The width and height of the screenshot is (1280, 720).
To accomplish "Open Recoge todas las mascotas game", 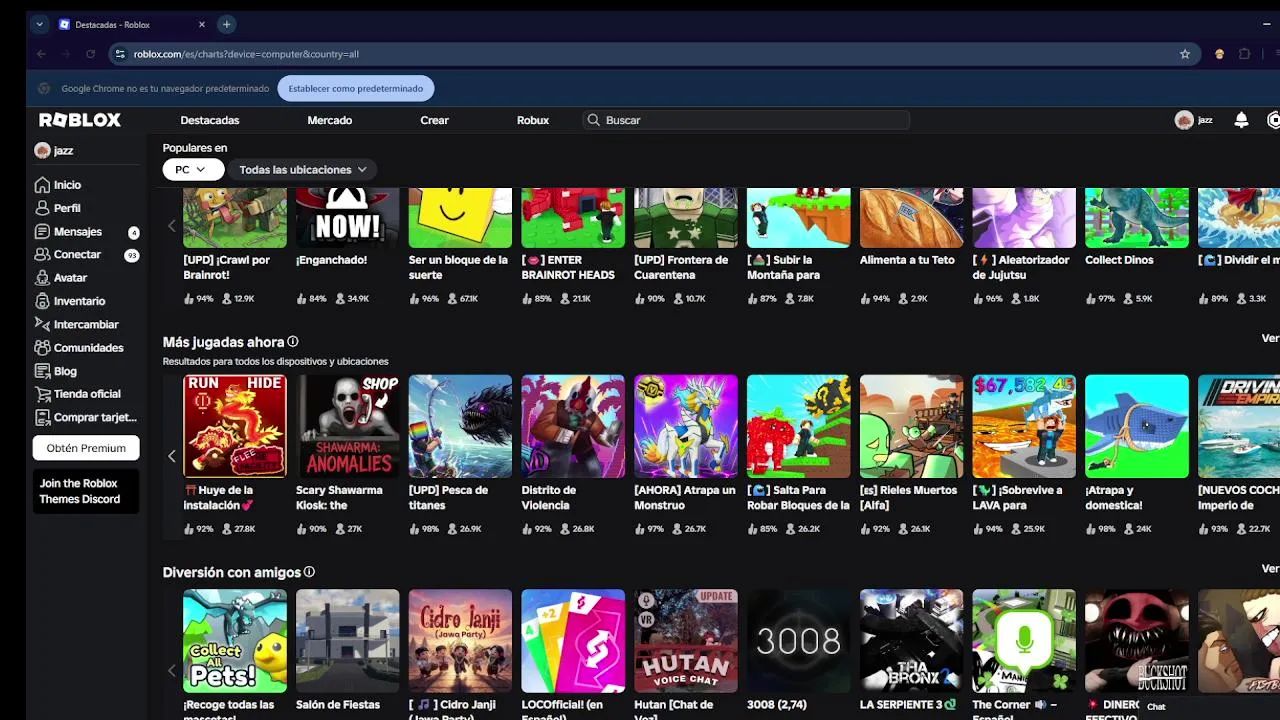I will click(x=235, y=641).
